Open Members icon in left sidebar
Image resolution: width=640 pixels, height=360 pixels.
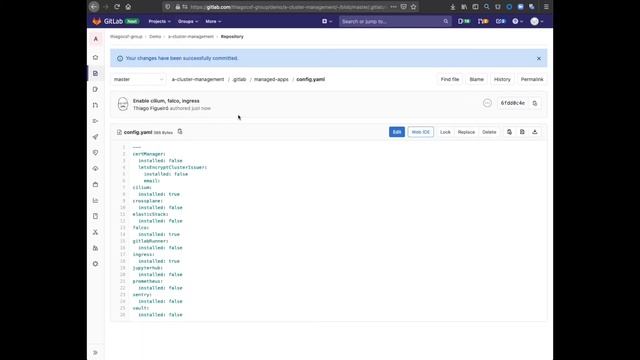96,248
